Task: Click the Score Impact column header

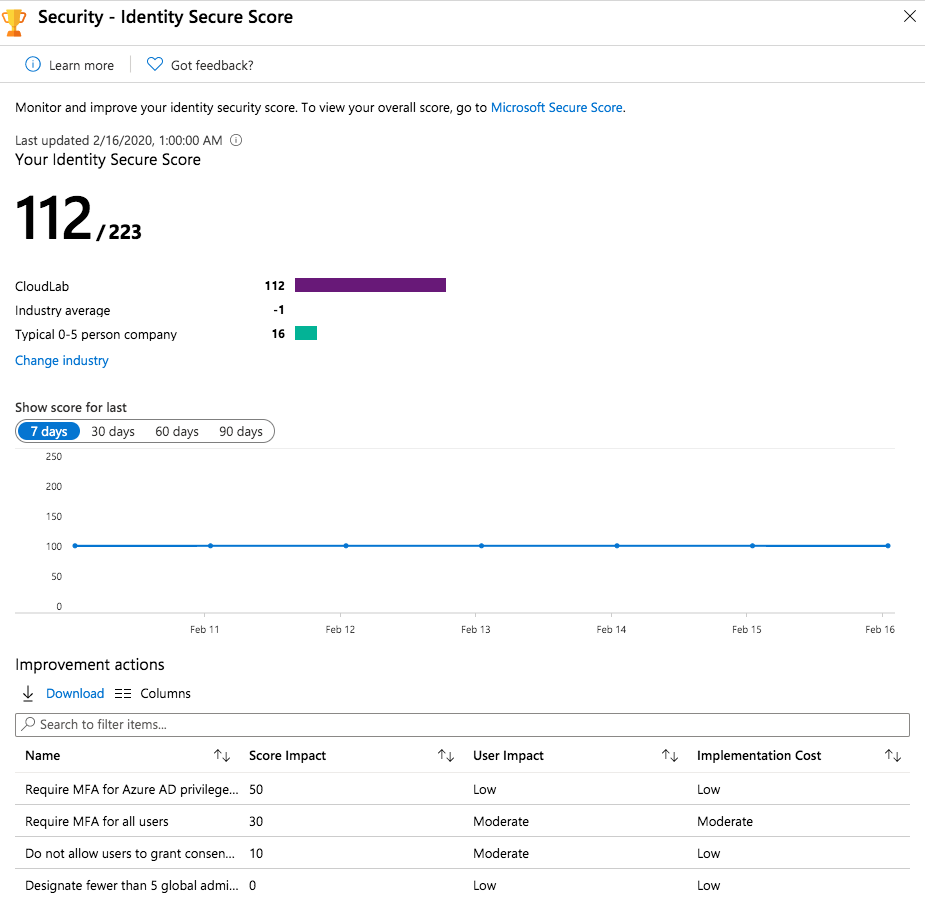Action: 287,756
